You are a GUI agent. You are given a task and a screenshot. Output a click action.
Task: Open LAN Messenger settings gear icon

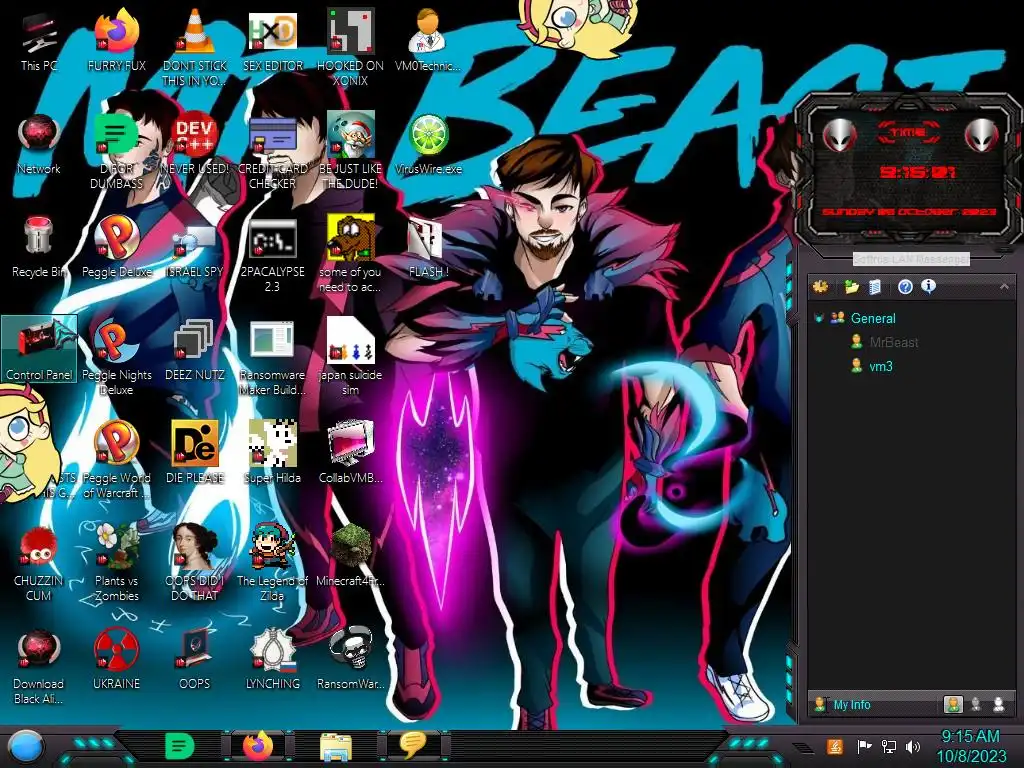coord(820,286)
